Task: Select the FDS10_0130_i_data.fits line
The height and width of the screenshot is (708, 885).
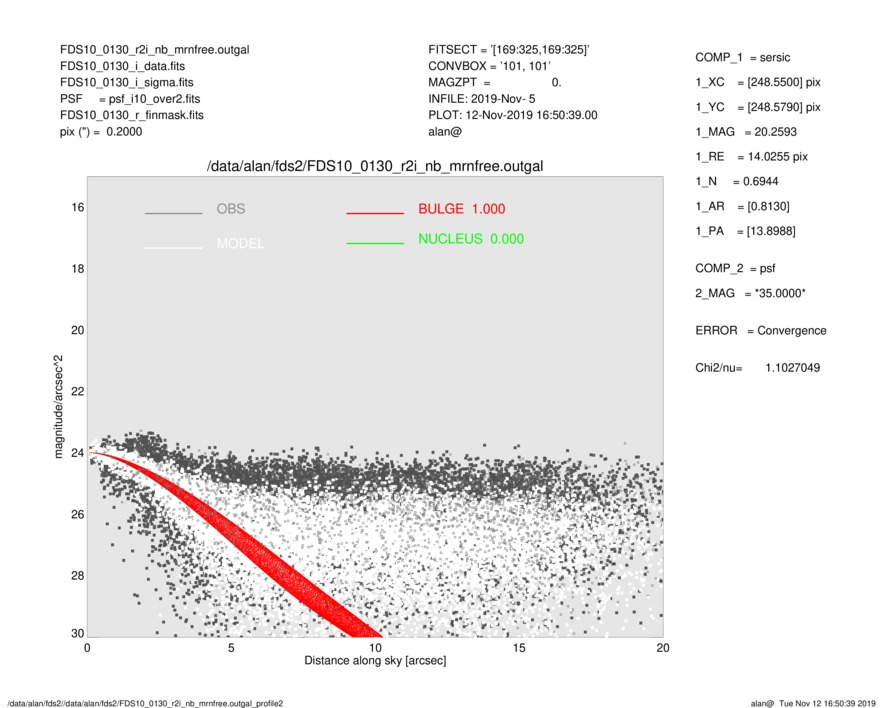Action: coord(122,66)
